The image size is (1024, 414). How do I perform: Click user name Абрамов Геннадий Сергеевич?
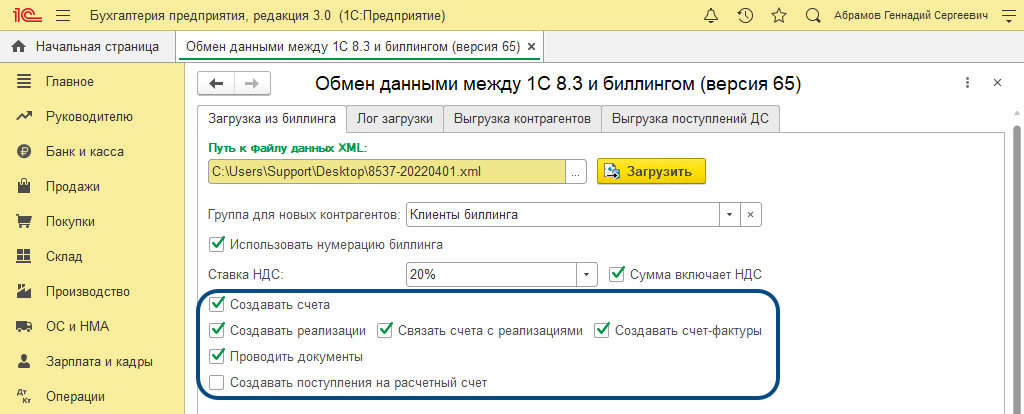910,15
